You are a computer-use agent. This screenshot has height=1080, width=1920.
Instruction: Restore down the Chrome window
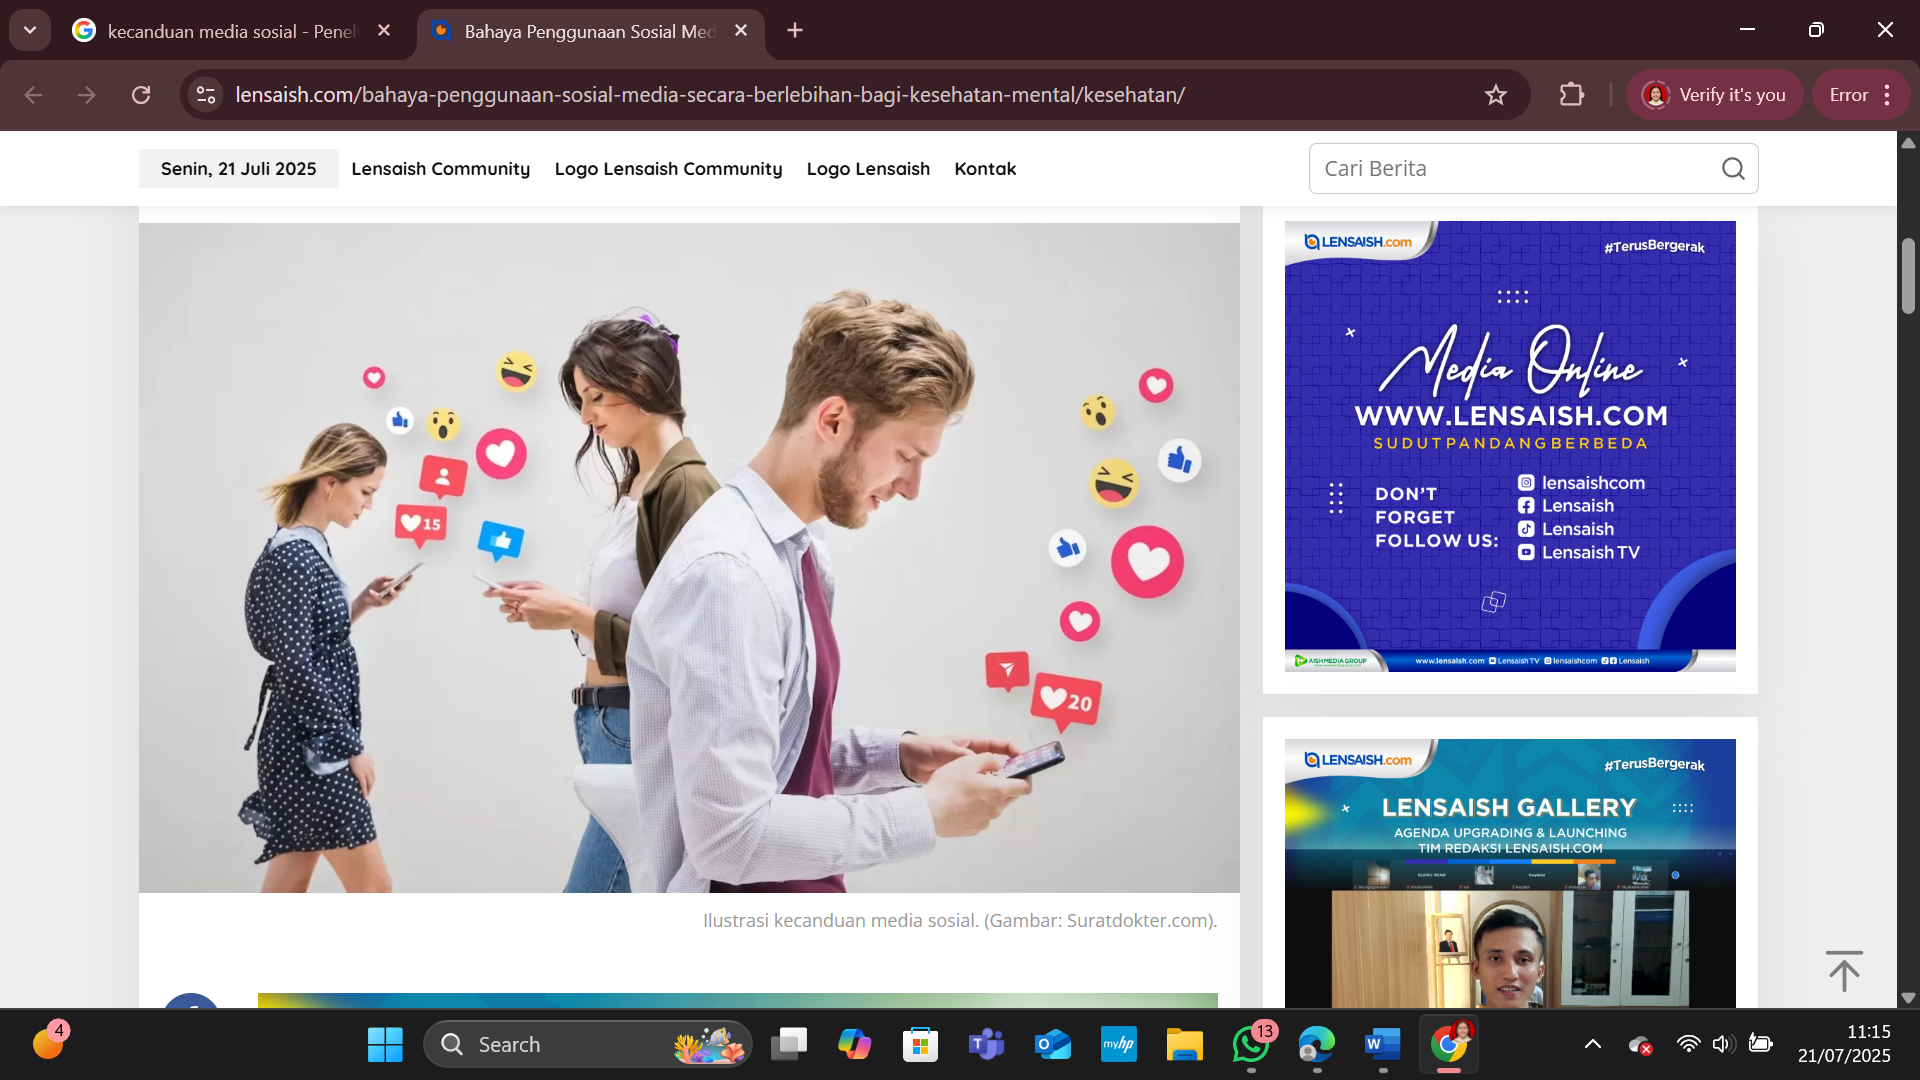[x=1817, y=30]
